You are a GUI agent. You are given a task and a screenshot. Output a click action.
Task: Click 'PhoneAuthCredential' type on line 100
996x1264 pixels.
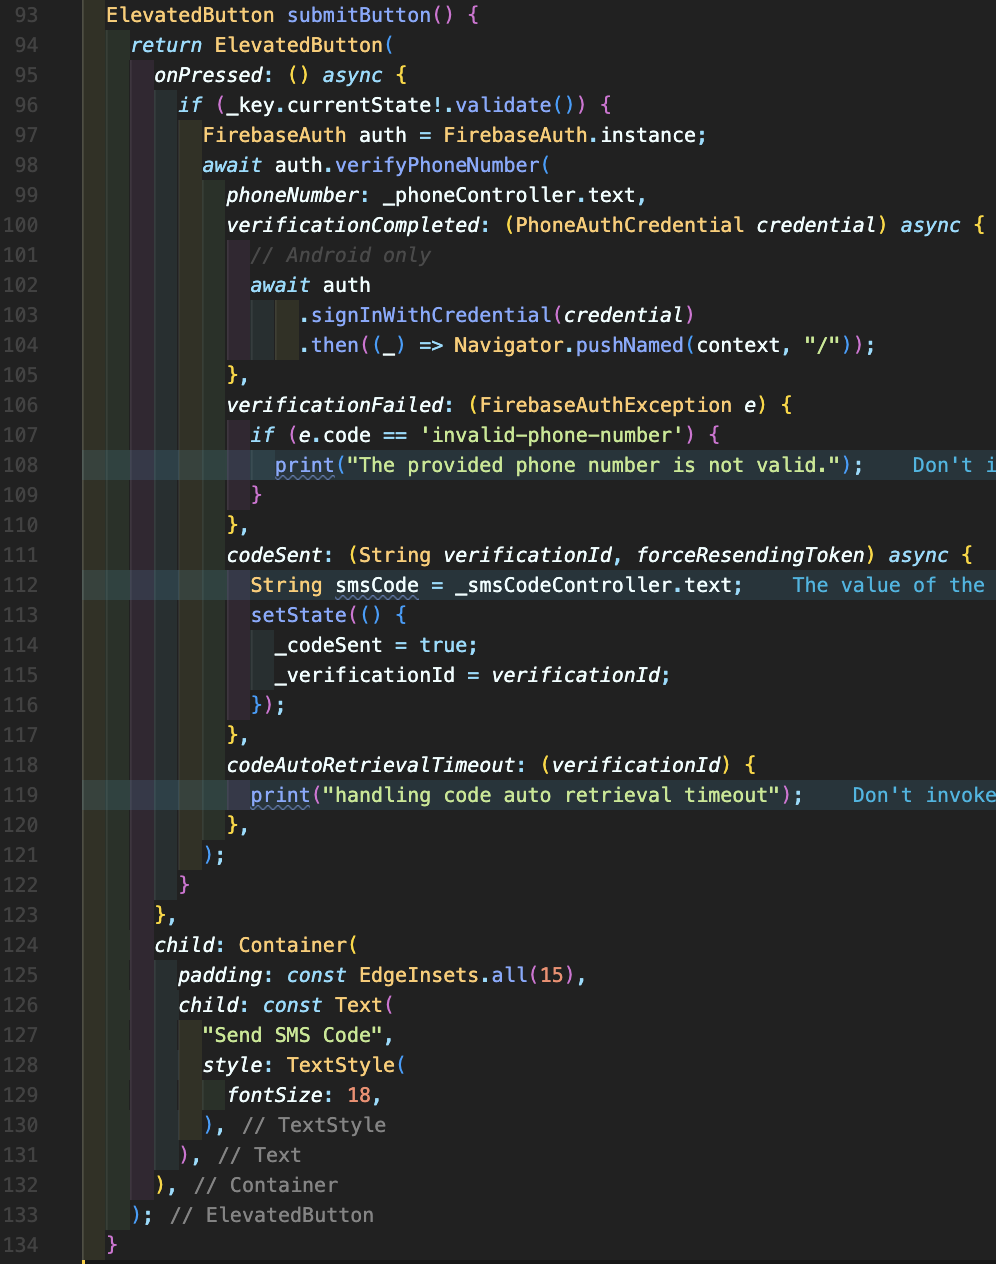(x=630, y=225)
